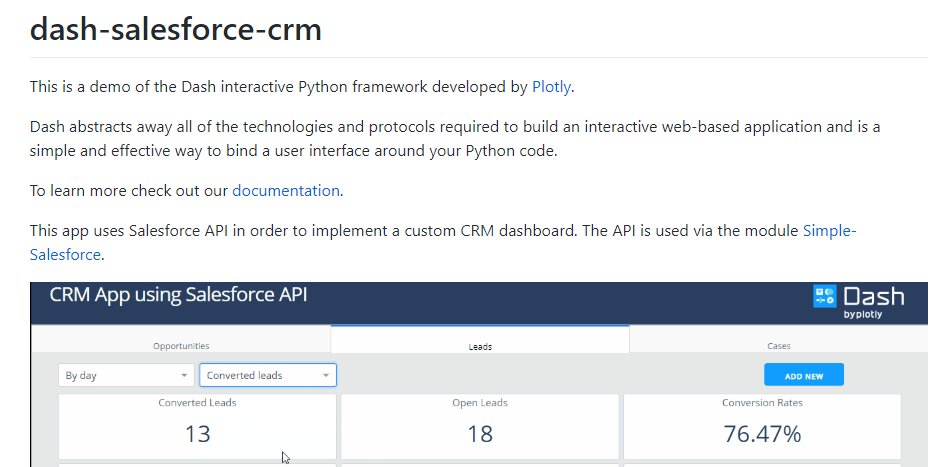Click the Converted Leads card label

197,402
